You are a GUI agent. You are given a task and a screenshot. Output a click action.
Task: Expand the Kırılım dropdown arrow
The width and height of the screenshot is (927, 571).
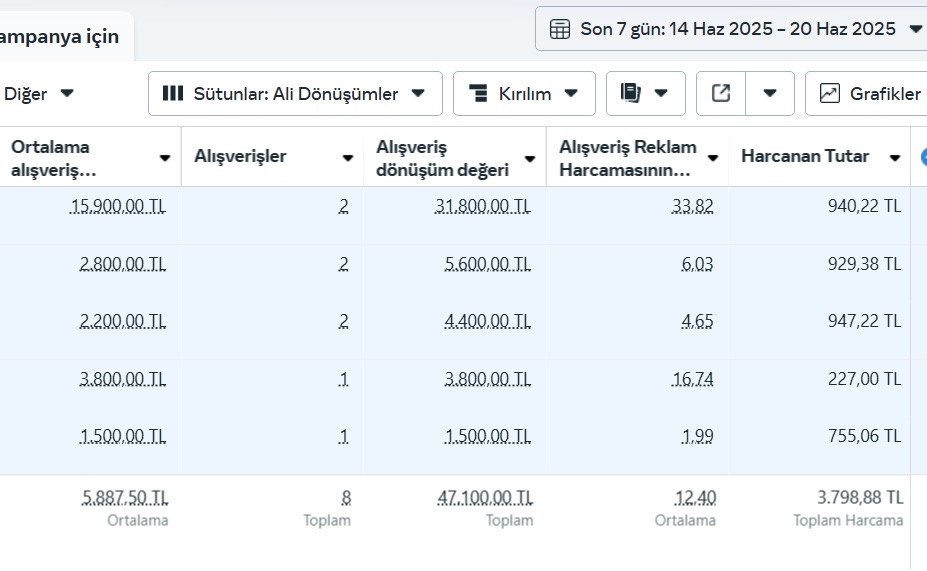coord(571,93)
